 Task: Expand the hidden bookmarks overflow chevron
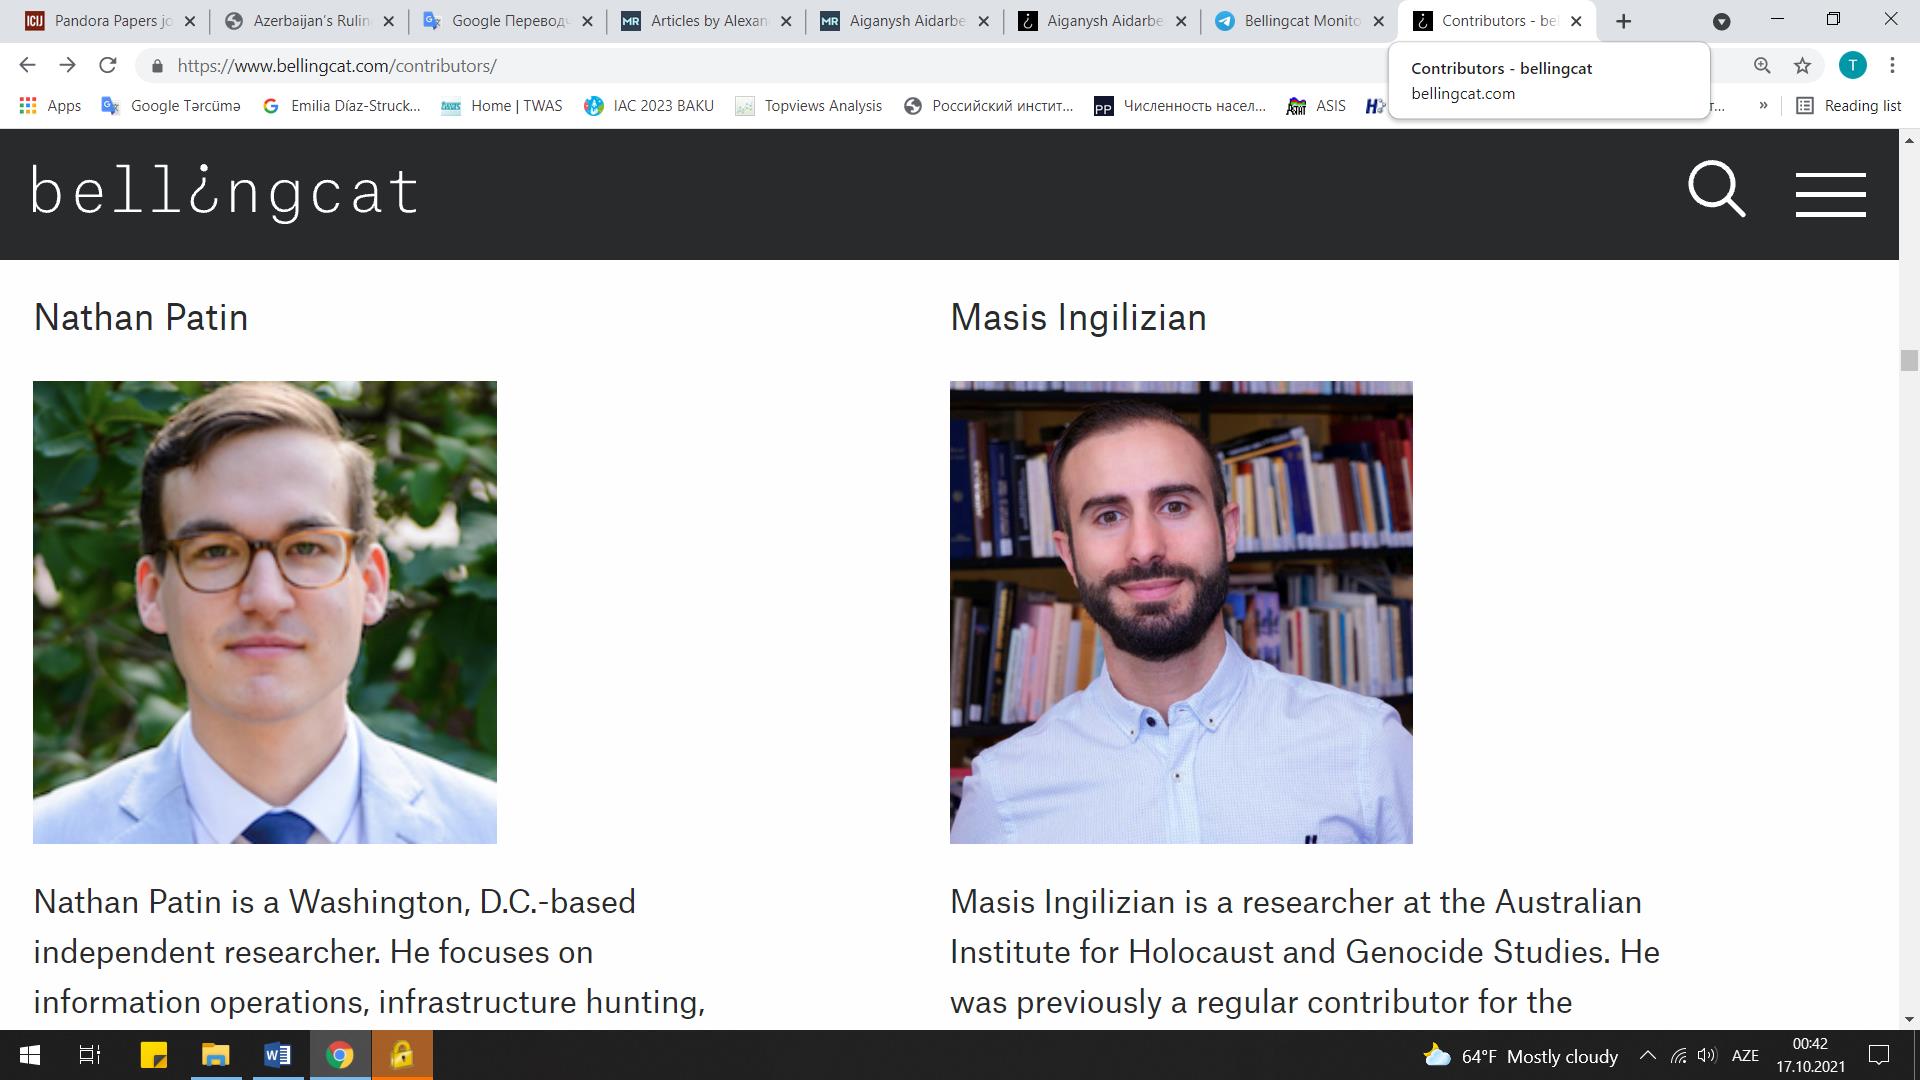click(x=1763, y=106)
